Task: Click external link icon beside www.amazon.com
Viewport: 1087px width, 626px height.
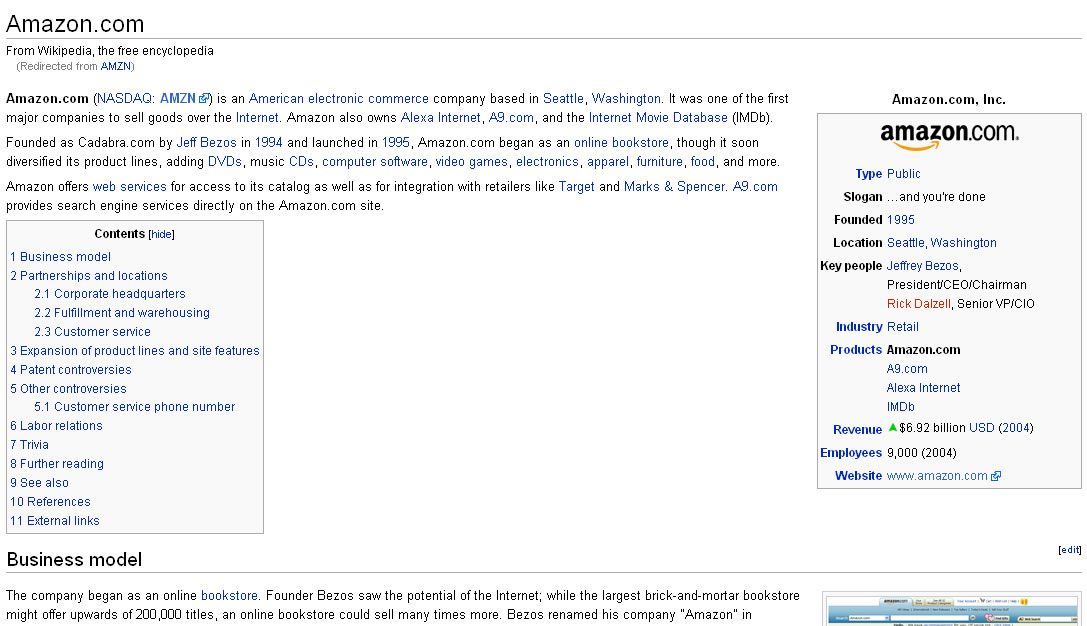Action: 995,476
